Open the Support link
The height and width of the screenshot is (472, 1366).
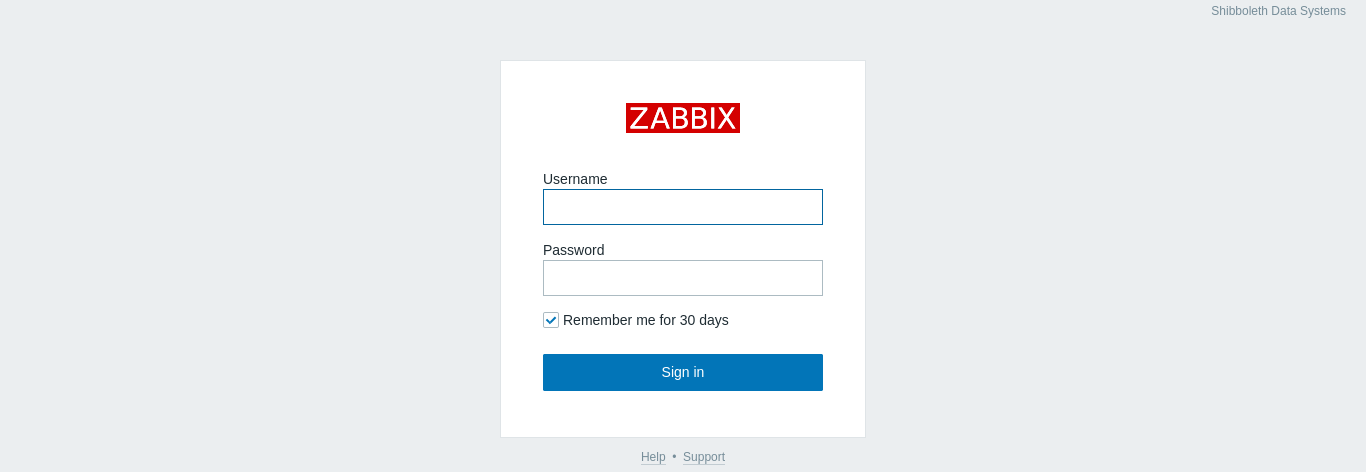(x=704, y=457)
